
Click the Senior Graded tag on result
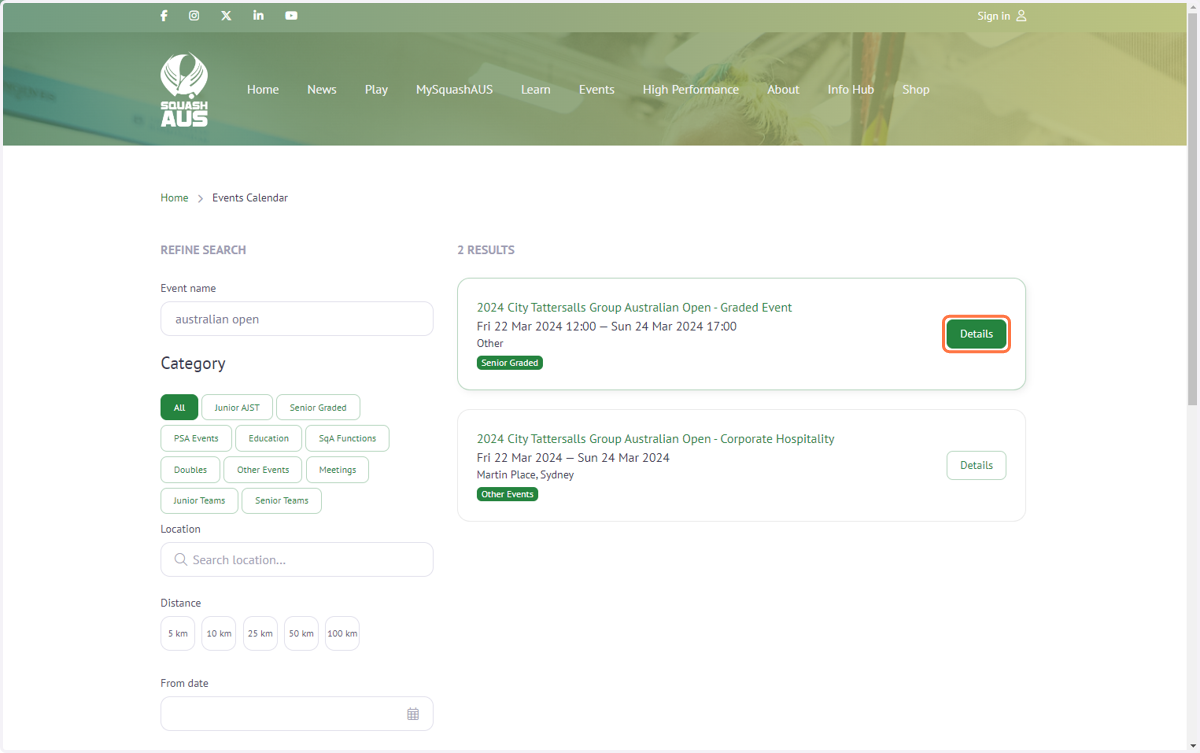510,363
